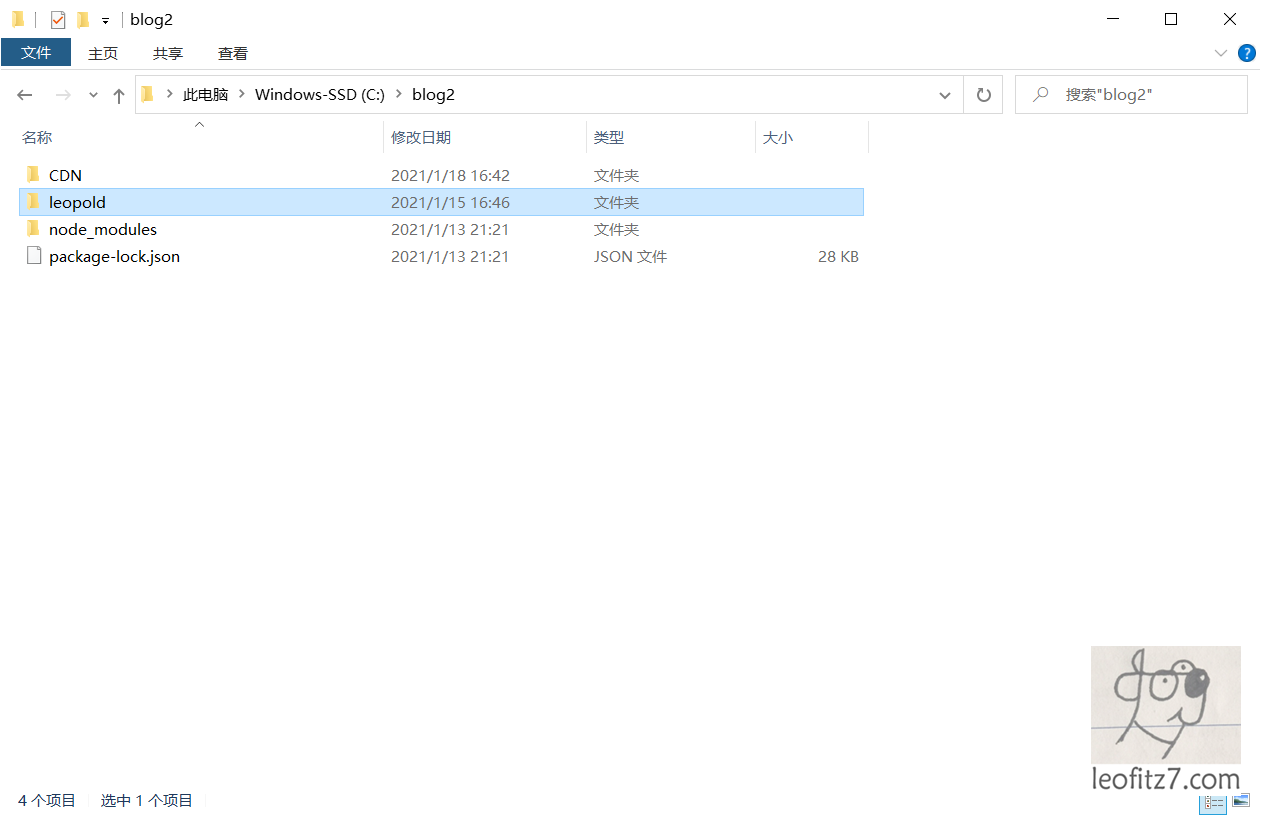Switch to the 查看 ribbon tab
This screenshot has height=816, width=1261.
pyautogui.click(x=233, y=53)
